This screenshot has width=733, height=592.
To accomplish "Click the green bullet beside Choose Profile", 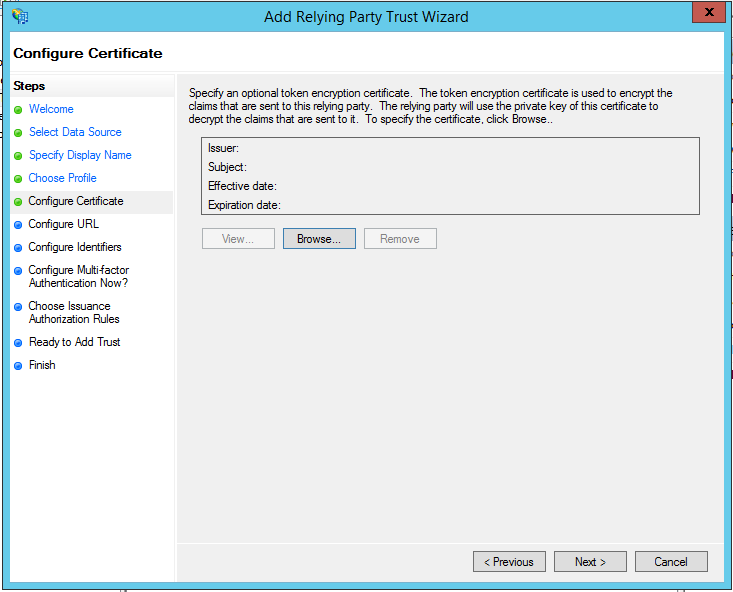I will click(18, 178).
